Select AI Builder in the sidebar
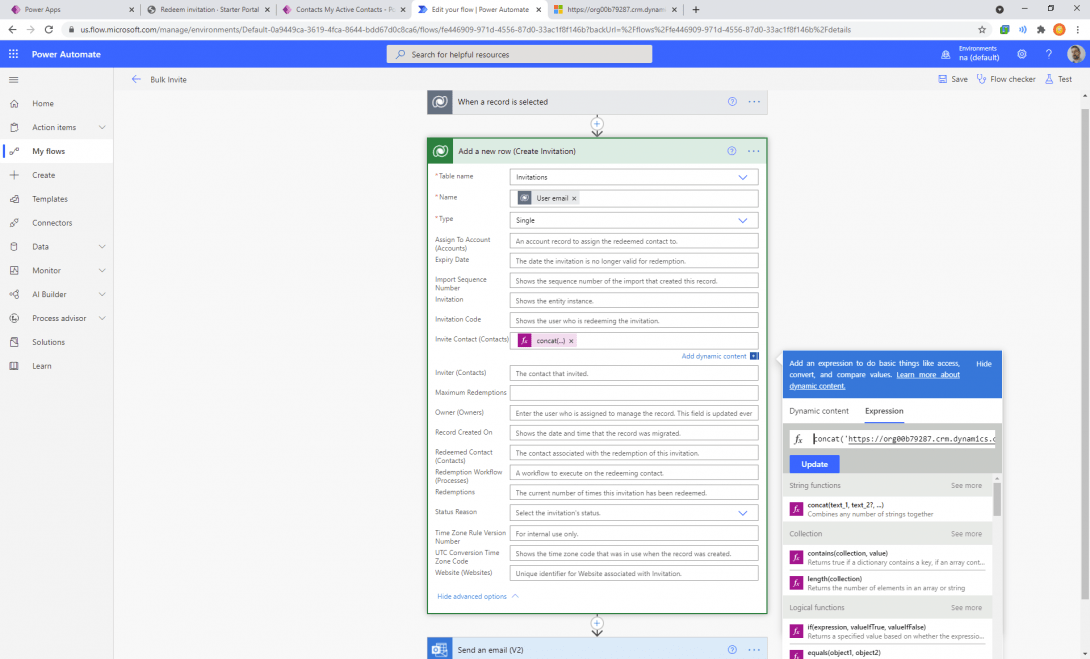1090x659 pixels. coord(53,294)
